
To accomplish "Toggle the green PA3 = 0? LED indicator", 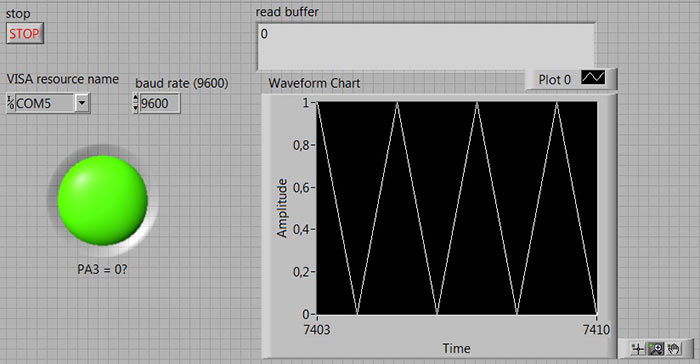I will tap(103, 200).
